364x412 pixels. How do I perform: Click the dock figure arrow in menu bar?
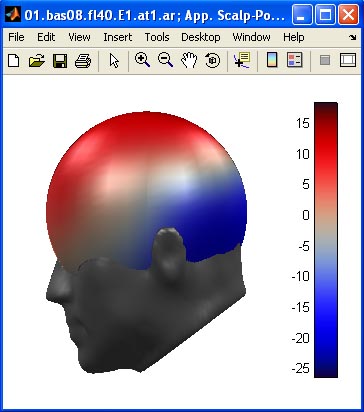click(x=353, y=38)
